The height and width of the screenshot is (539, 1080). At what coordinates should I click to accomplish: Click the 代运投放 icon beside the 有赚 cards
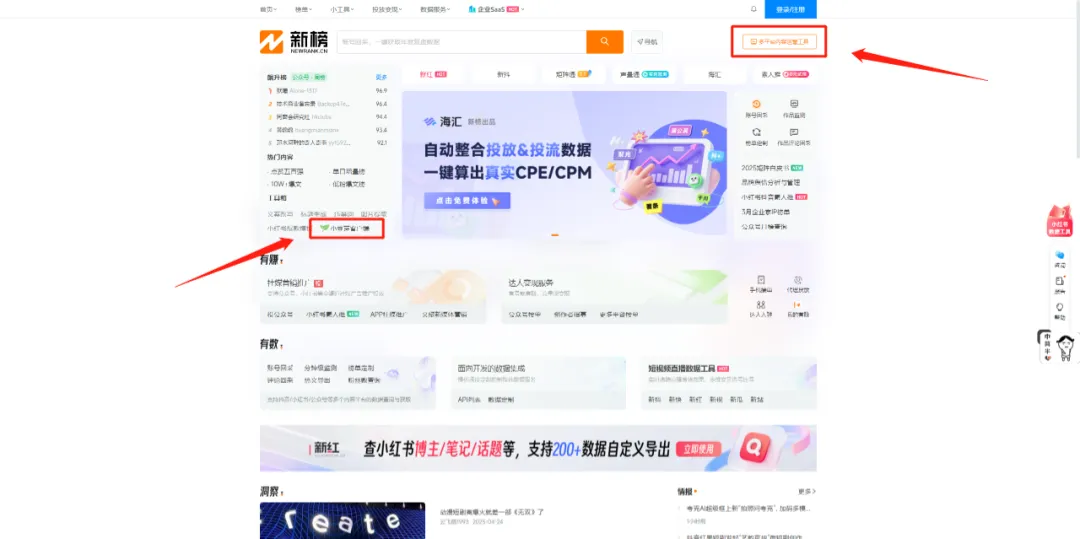(798, 279)
